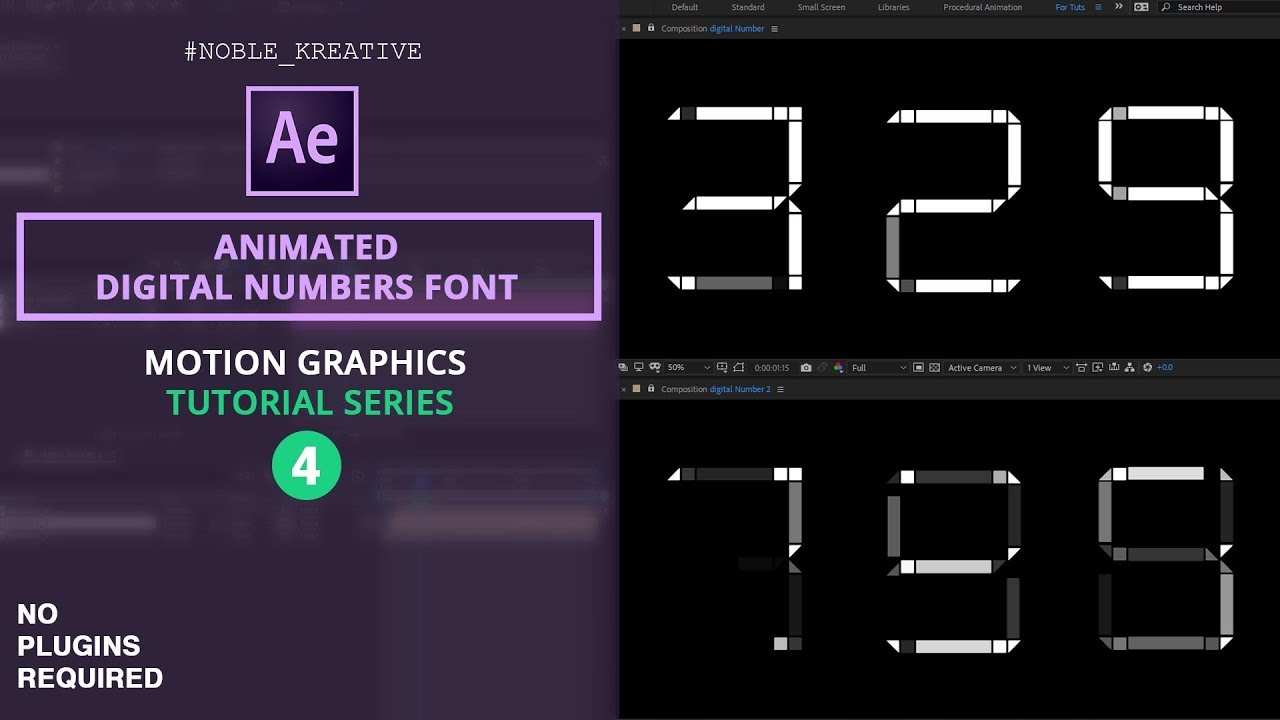
Task: Click the Toggle Pixel Aspect Ratio Correction icon
Action: click(x=1082, y=367)
